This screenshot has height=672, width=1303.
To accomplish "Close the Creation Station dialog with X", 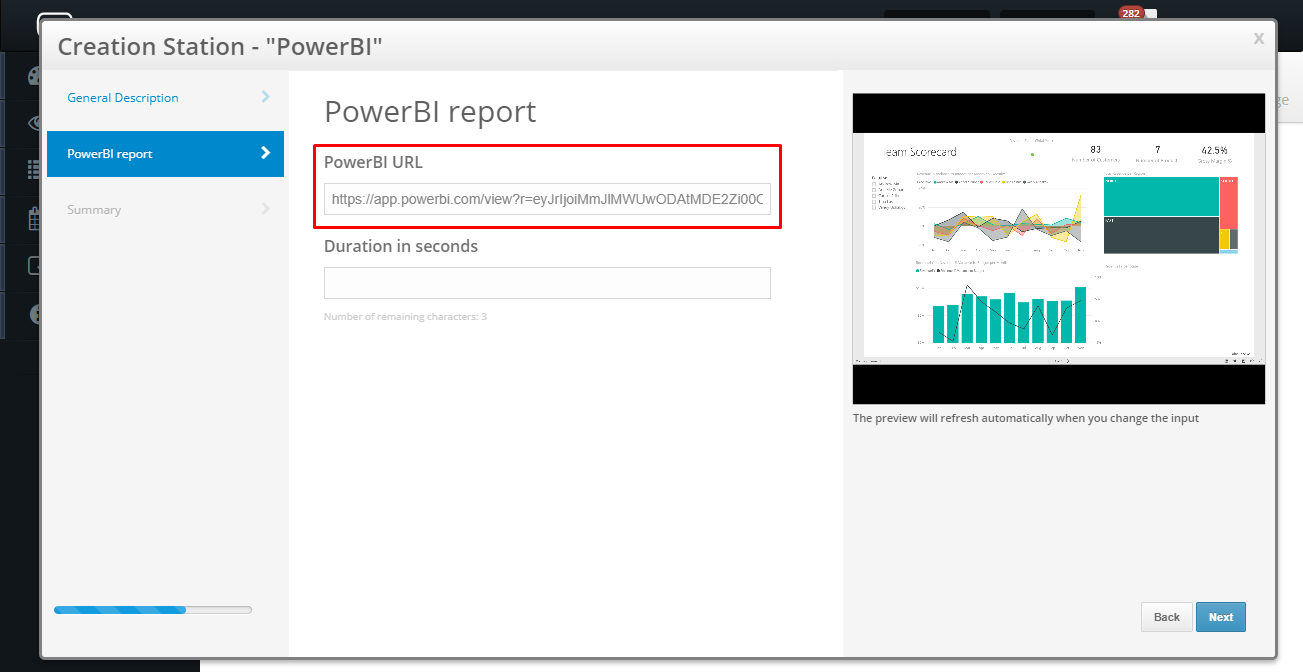I will [x=1258, y=38].
